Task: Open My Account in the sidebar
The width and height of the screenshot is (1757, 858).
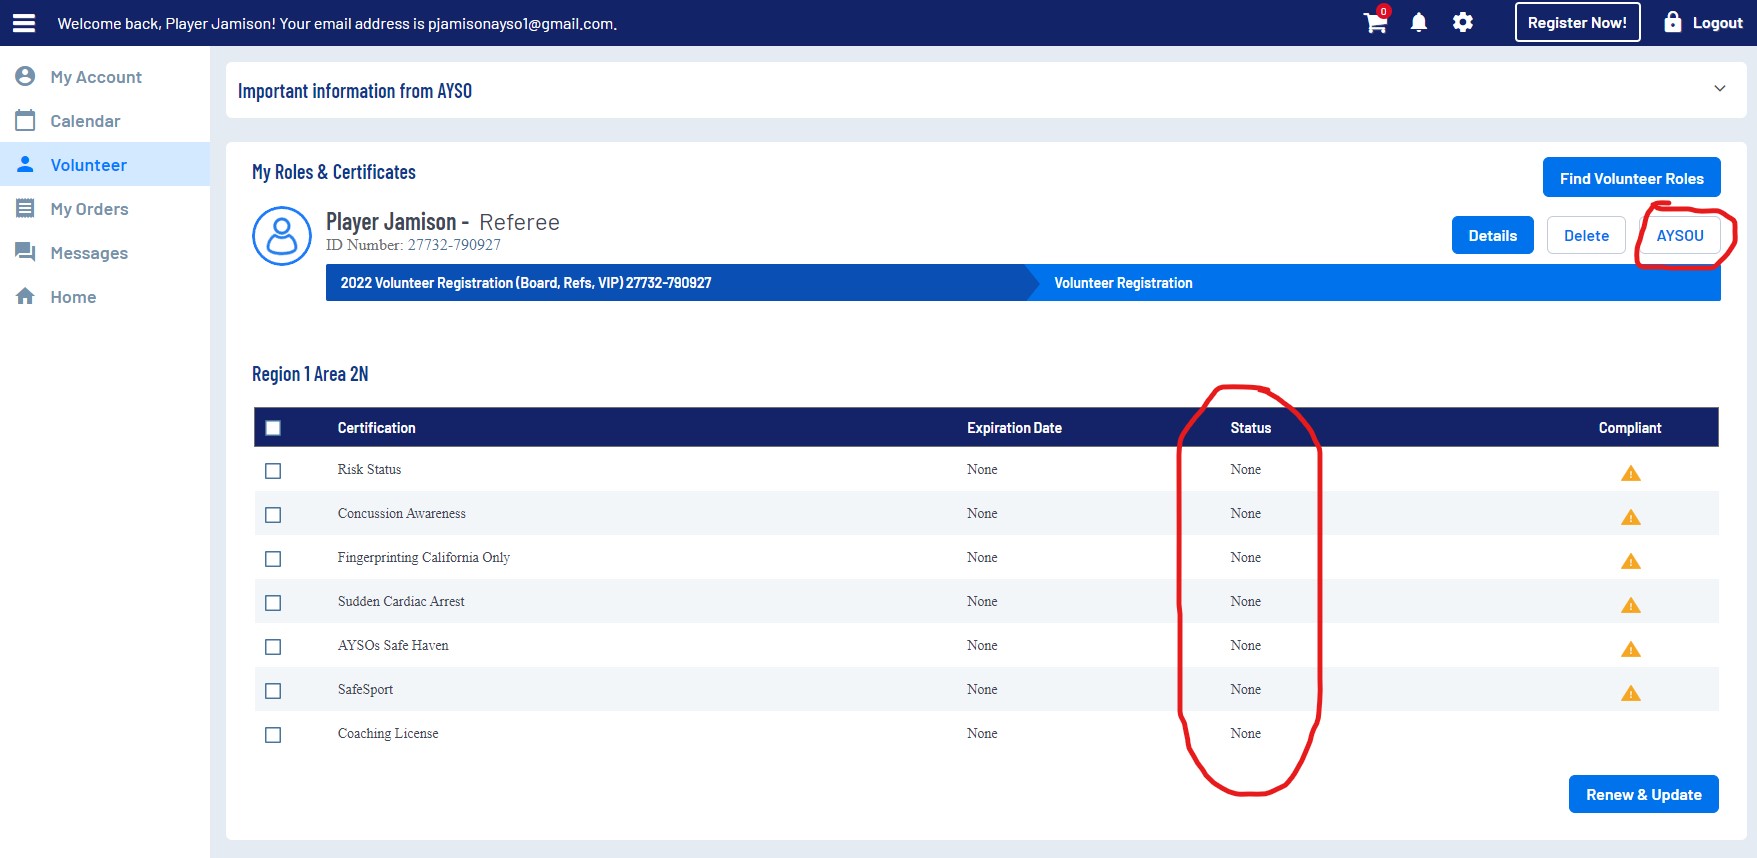Action: 96,77
